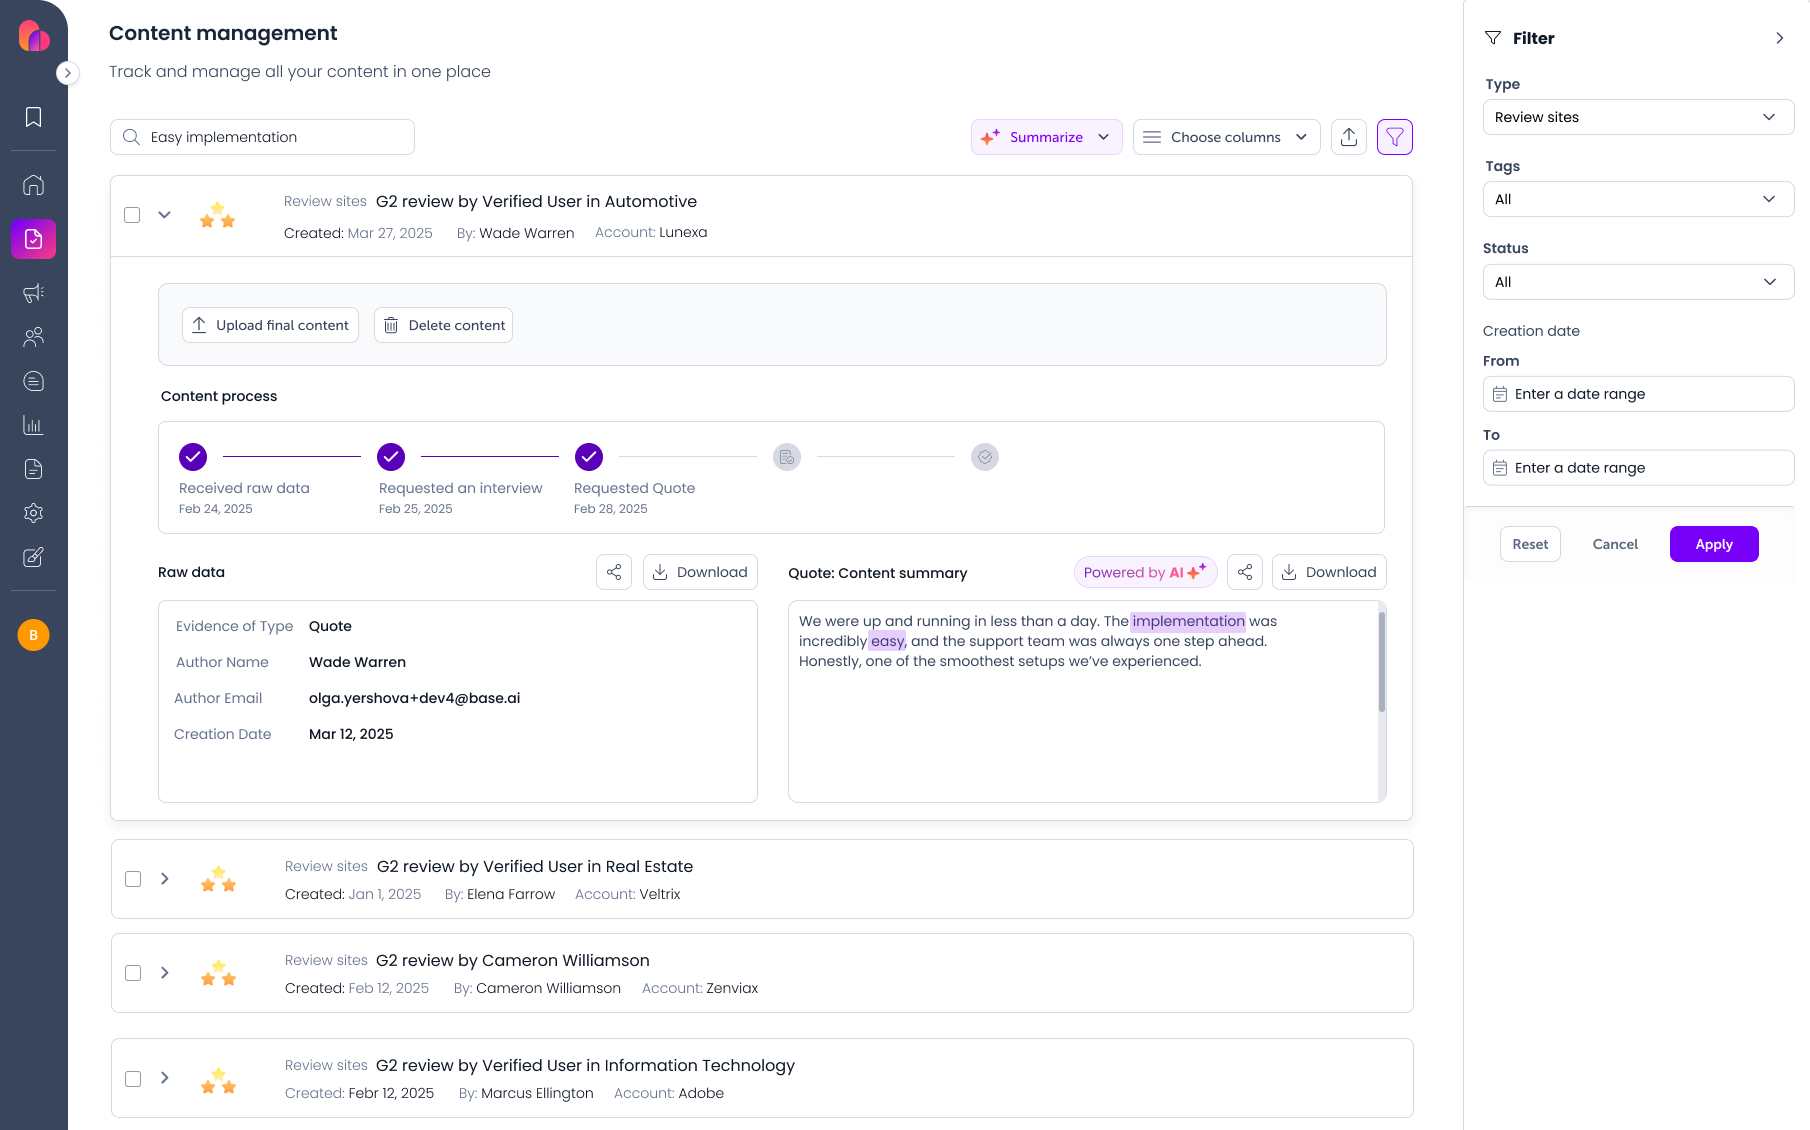Click the Apply filter button
The image size is (1810, 1130).
click(x=1713, y=544)
